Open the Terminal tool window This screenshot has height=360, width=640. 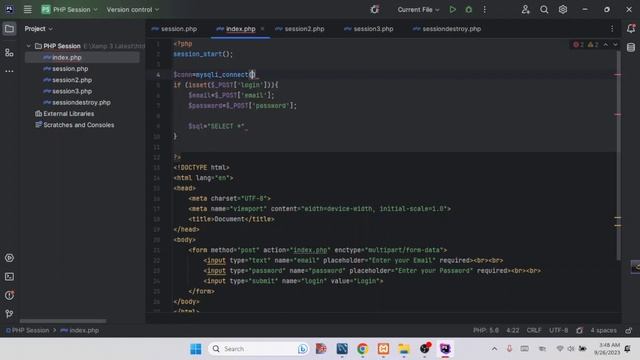click(x=9, y=277)
